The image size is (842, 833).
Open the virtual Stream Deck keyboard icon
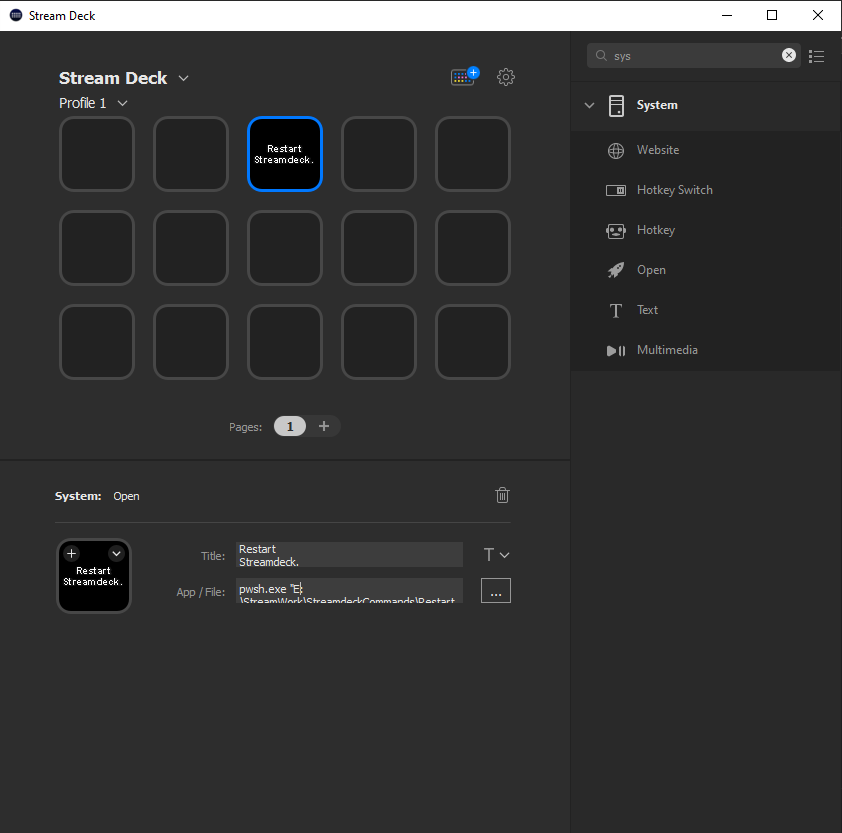coord(461,76)
